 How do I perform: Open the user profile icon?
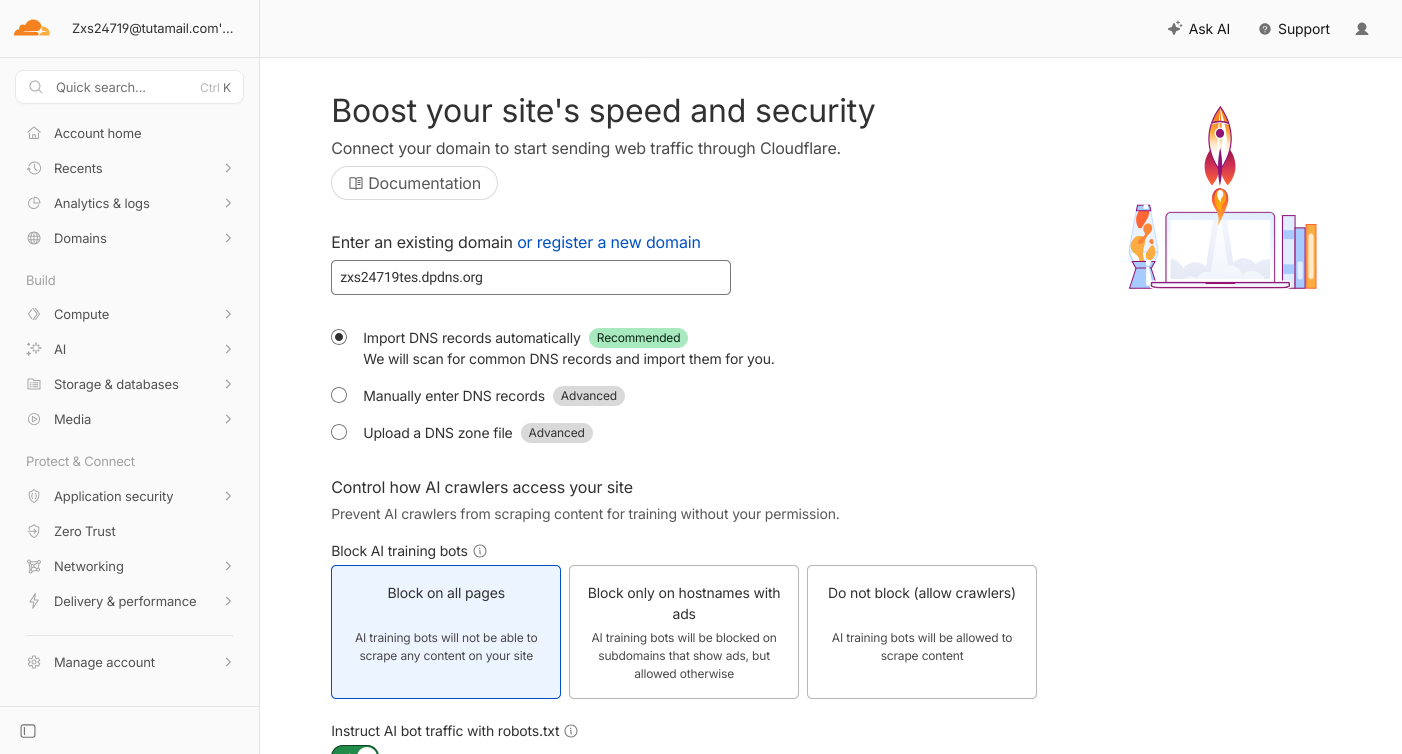1362,29
